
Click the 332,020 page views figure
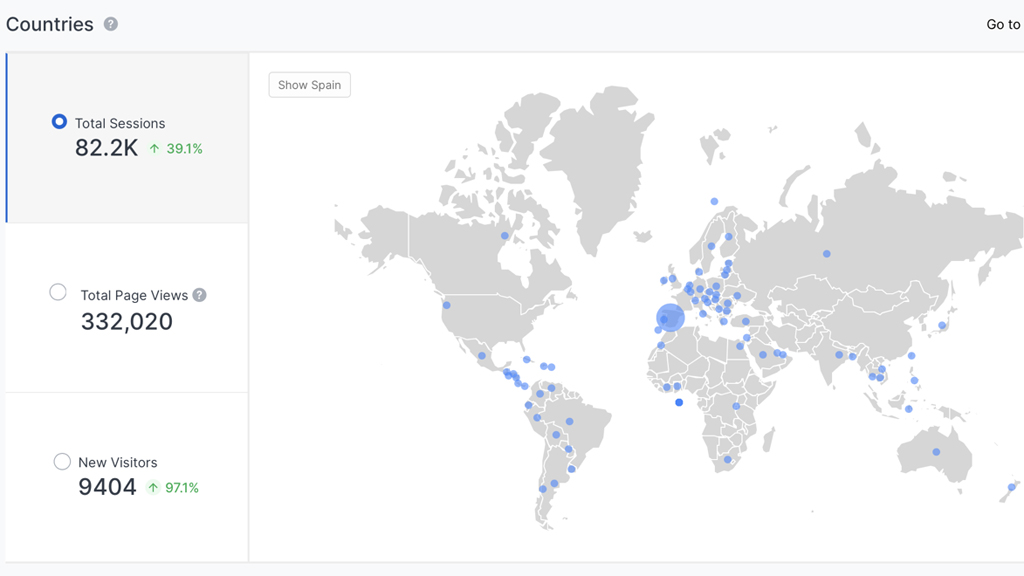126,322
